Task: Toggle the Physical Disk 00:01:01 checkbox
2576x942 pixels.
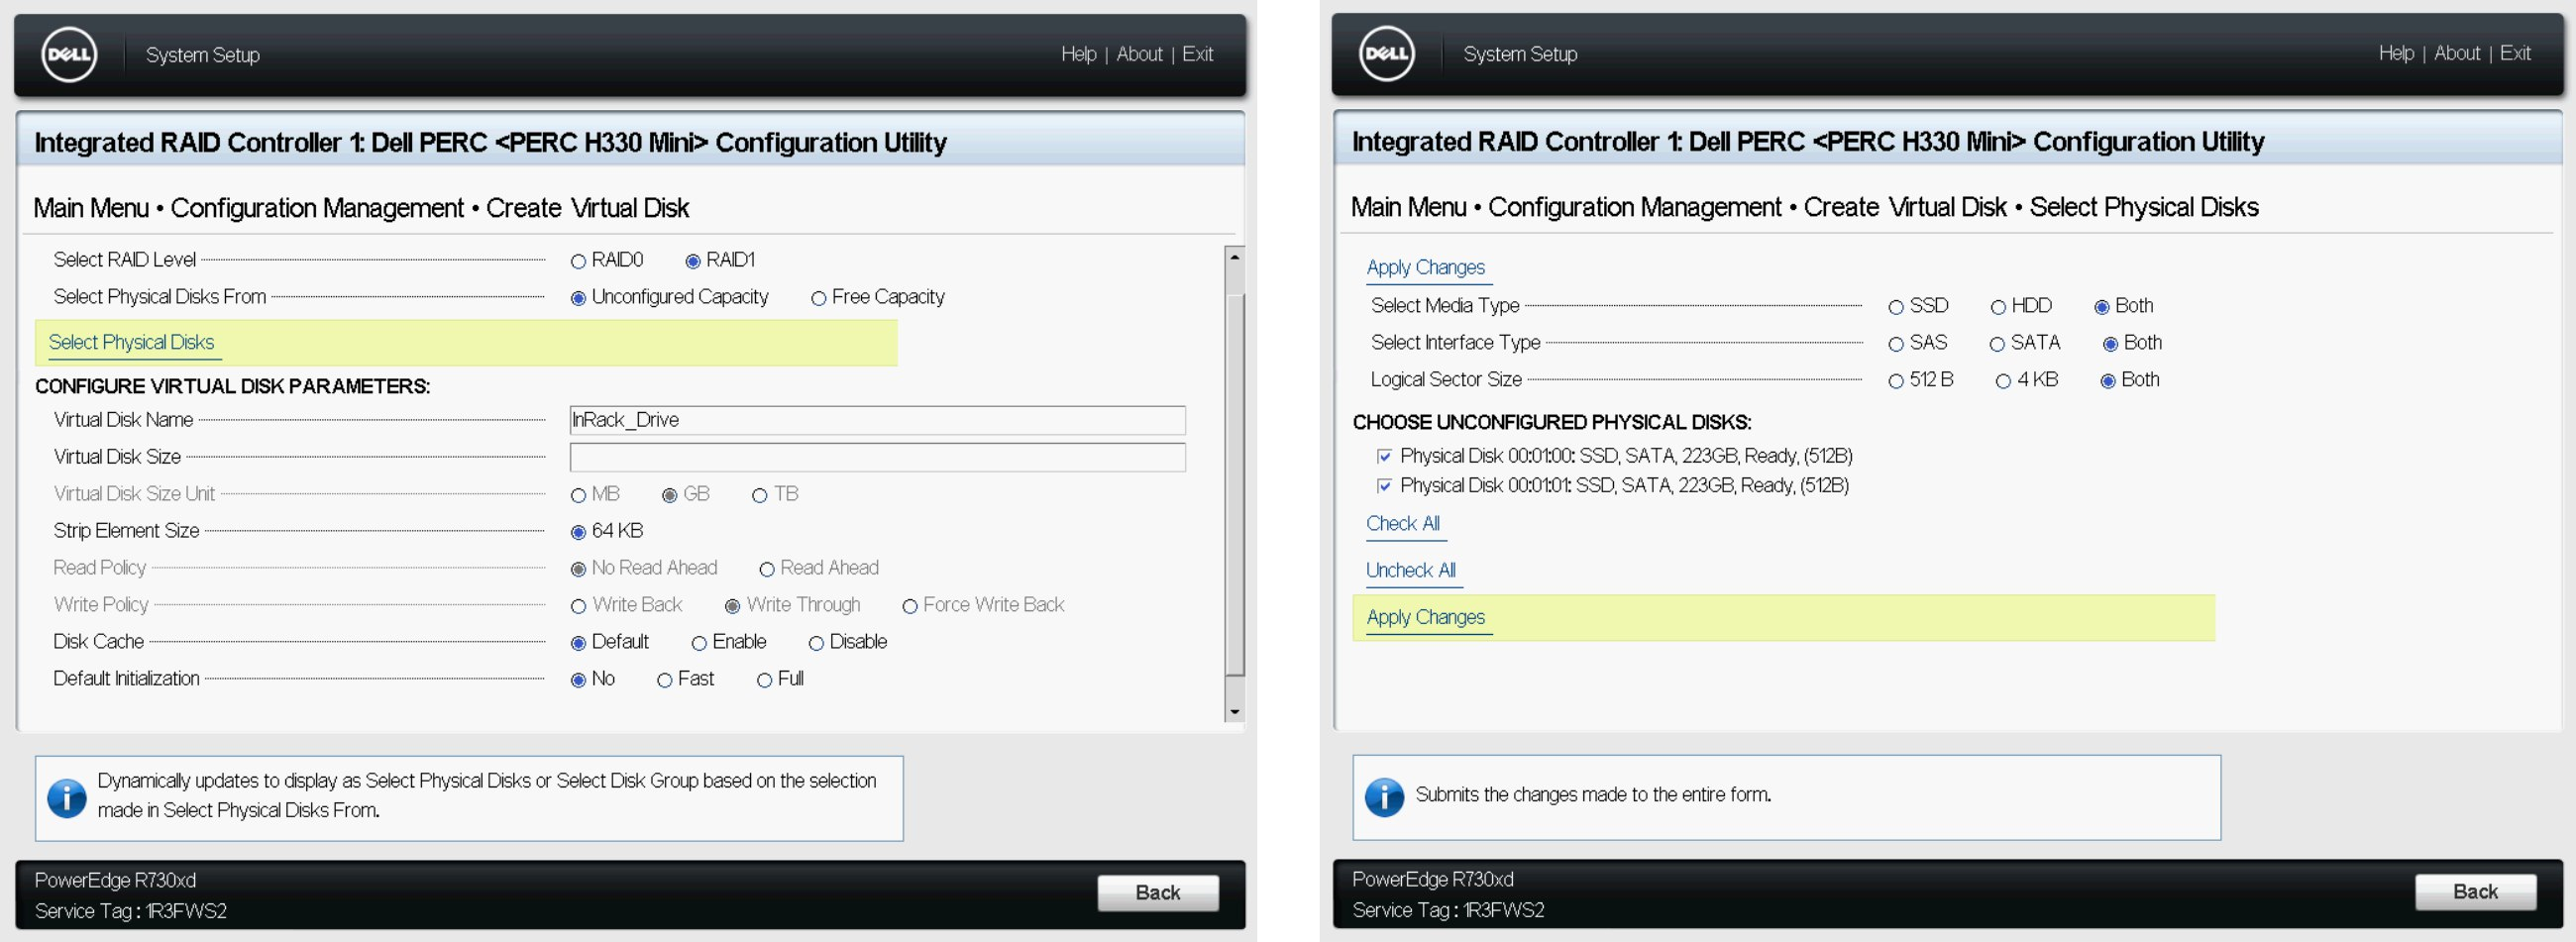Action: coord(1384,486)
